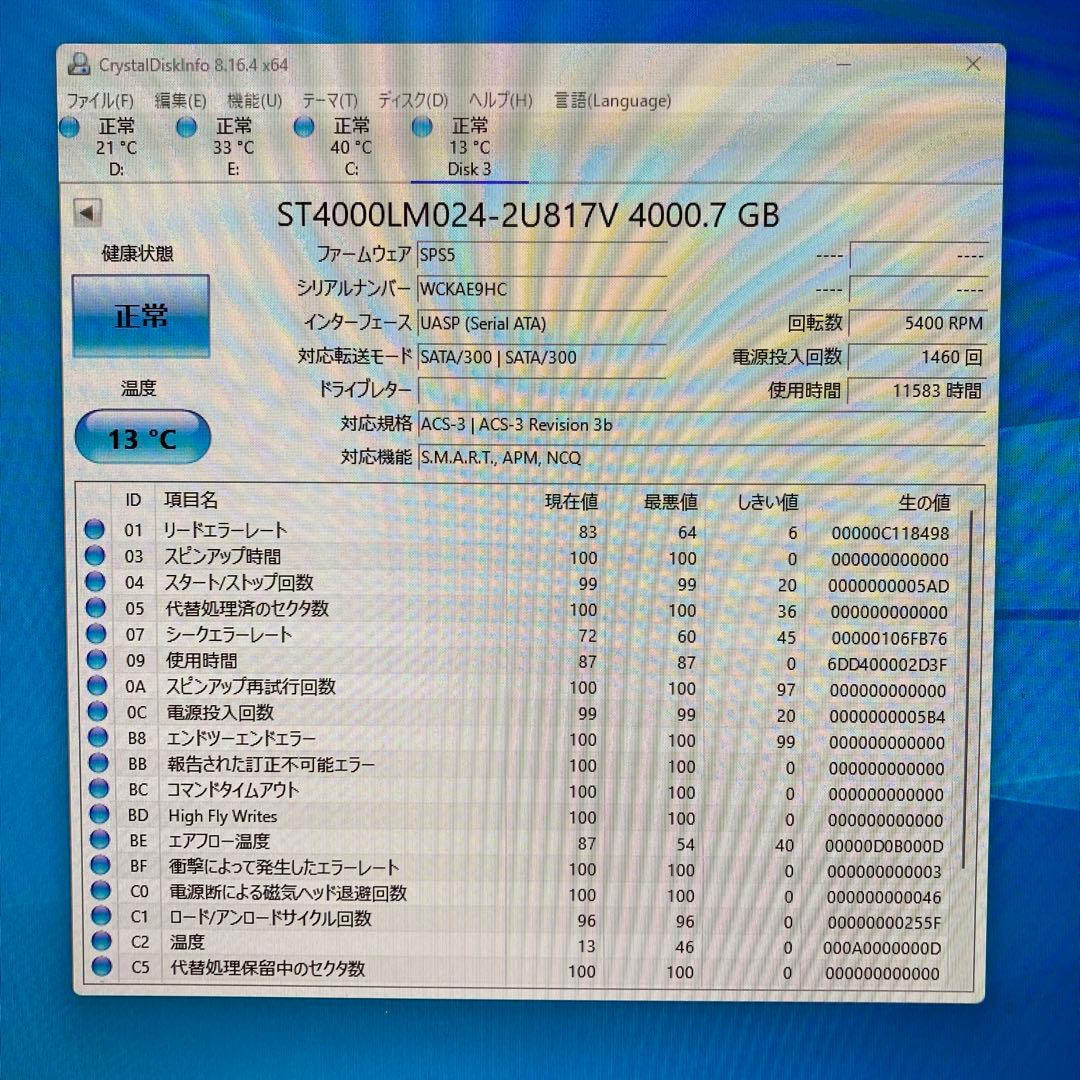Click the 対応規格 field ACS-3 Revision 3b

702,424
